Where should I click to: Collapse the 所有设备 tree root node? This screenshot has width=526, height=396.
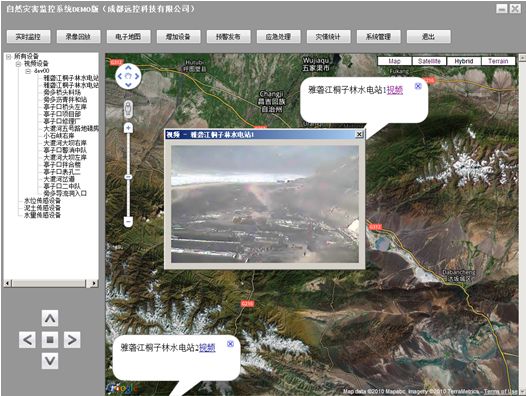[x=8, y=57]
